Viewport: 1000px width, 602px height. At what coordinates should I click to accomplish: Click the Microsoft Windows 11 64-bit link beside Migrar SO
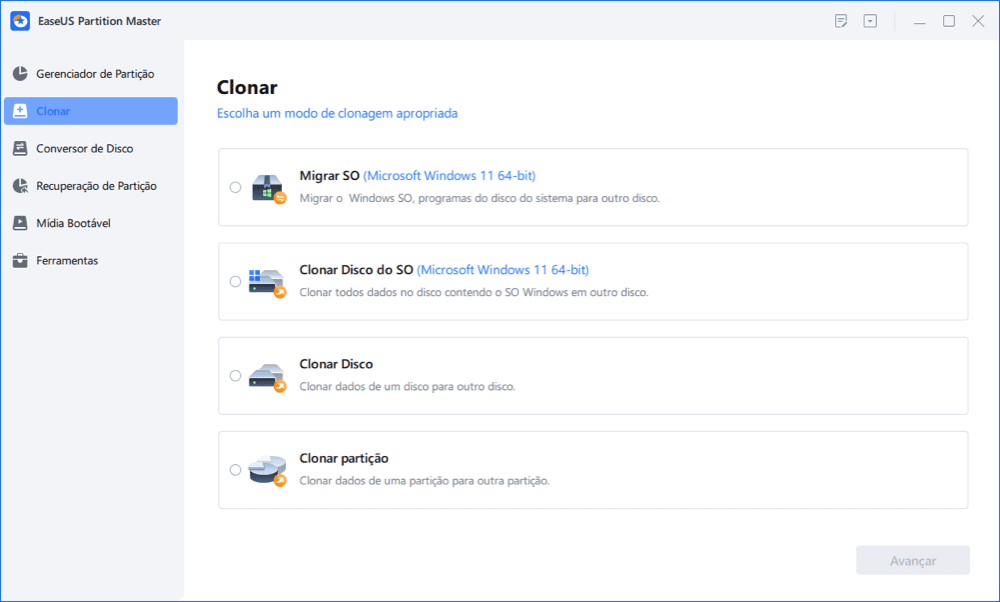point(450,175)
